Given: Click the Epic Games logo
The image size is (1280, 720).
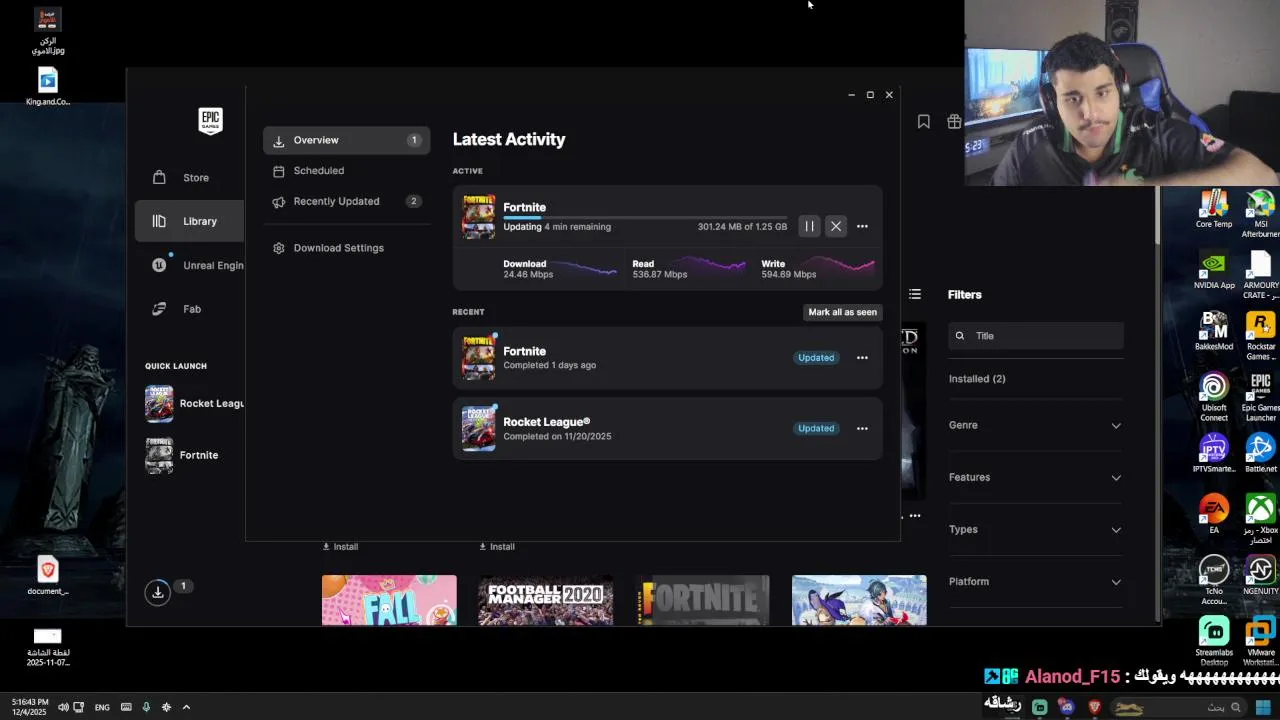Looking at the screenshot, I should tap(210, 121).
